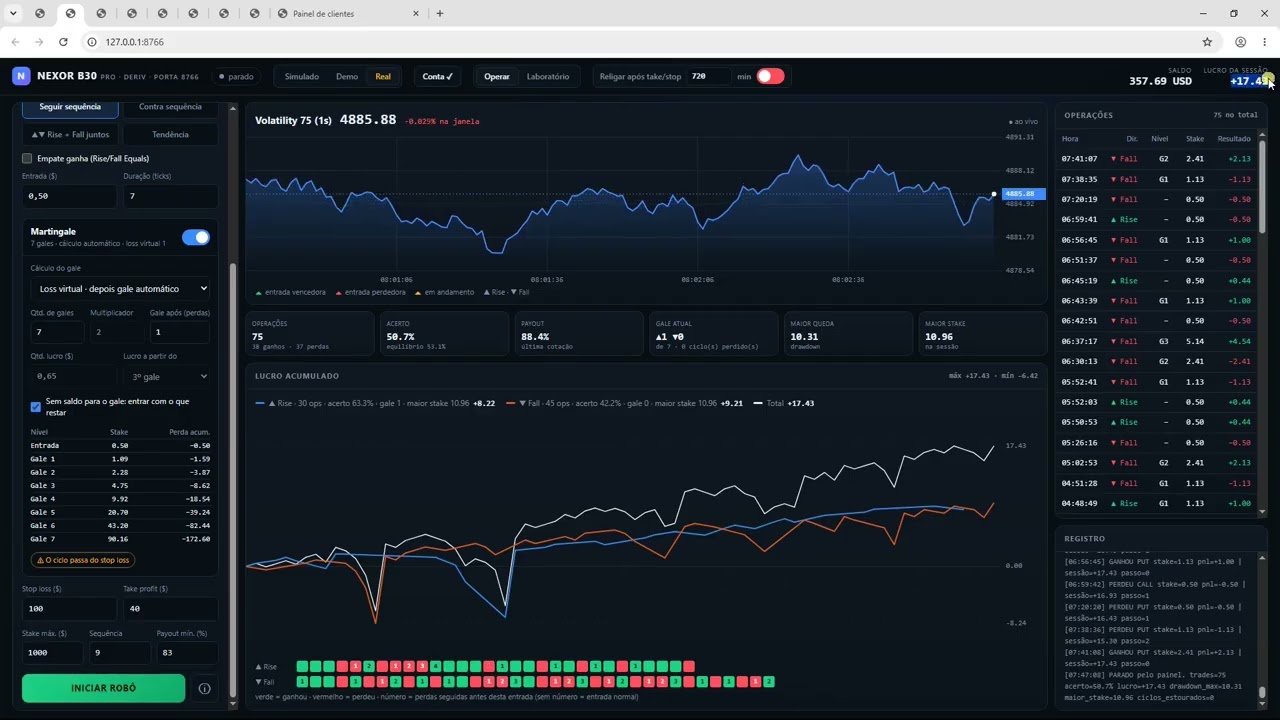Click the NEXOR B30 logo icon
Screen dimensions: 1280x720
(x=21, y=76)
